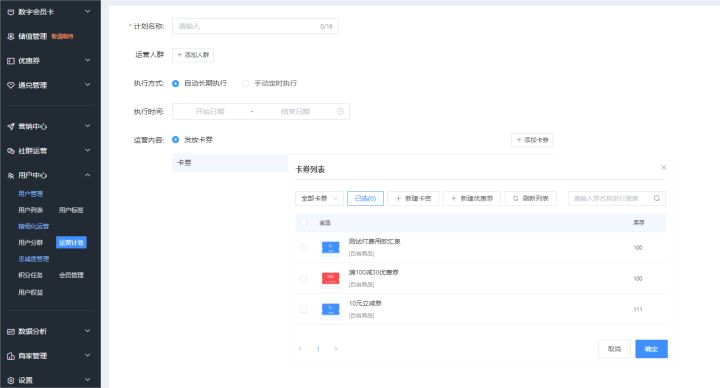Image resolution: width=720 pixels, height=388 pixels.
Task: Click the 计划名称 input field
Action: [255, 26]
